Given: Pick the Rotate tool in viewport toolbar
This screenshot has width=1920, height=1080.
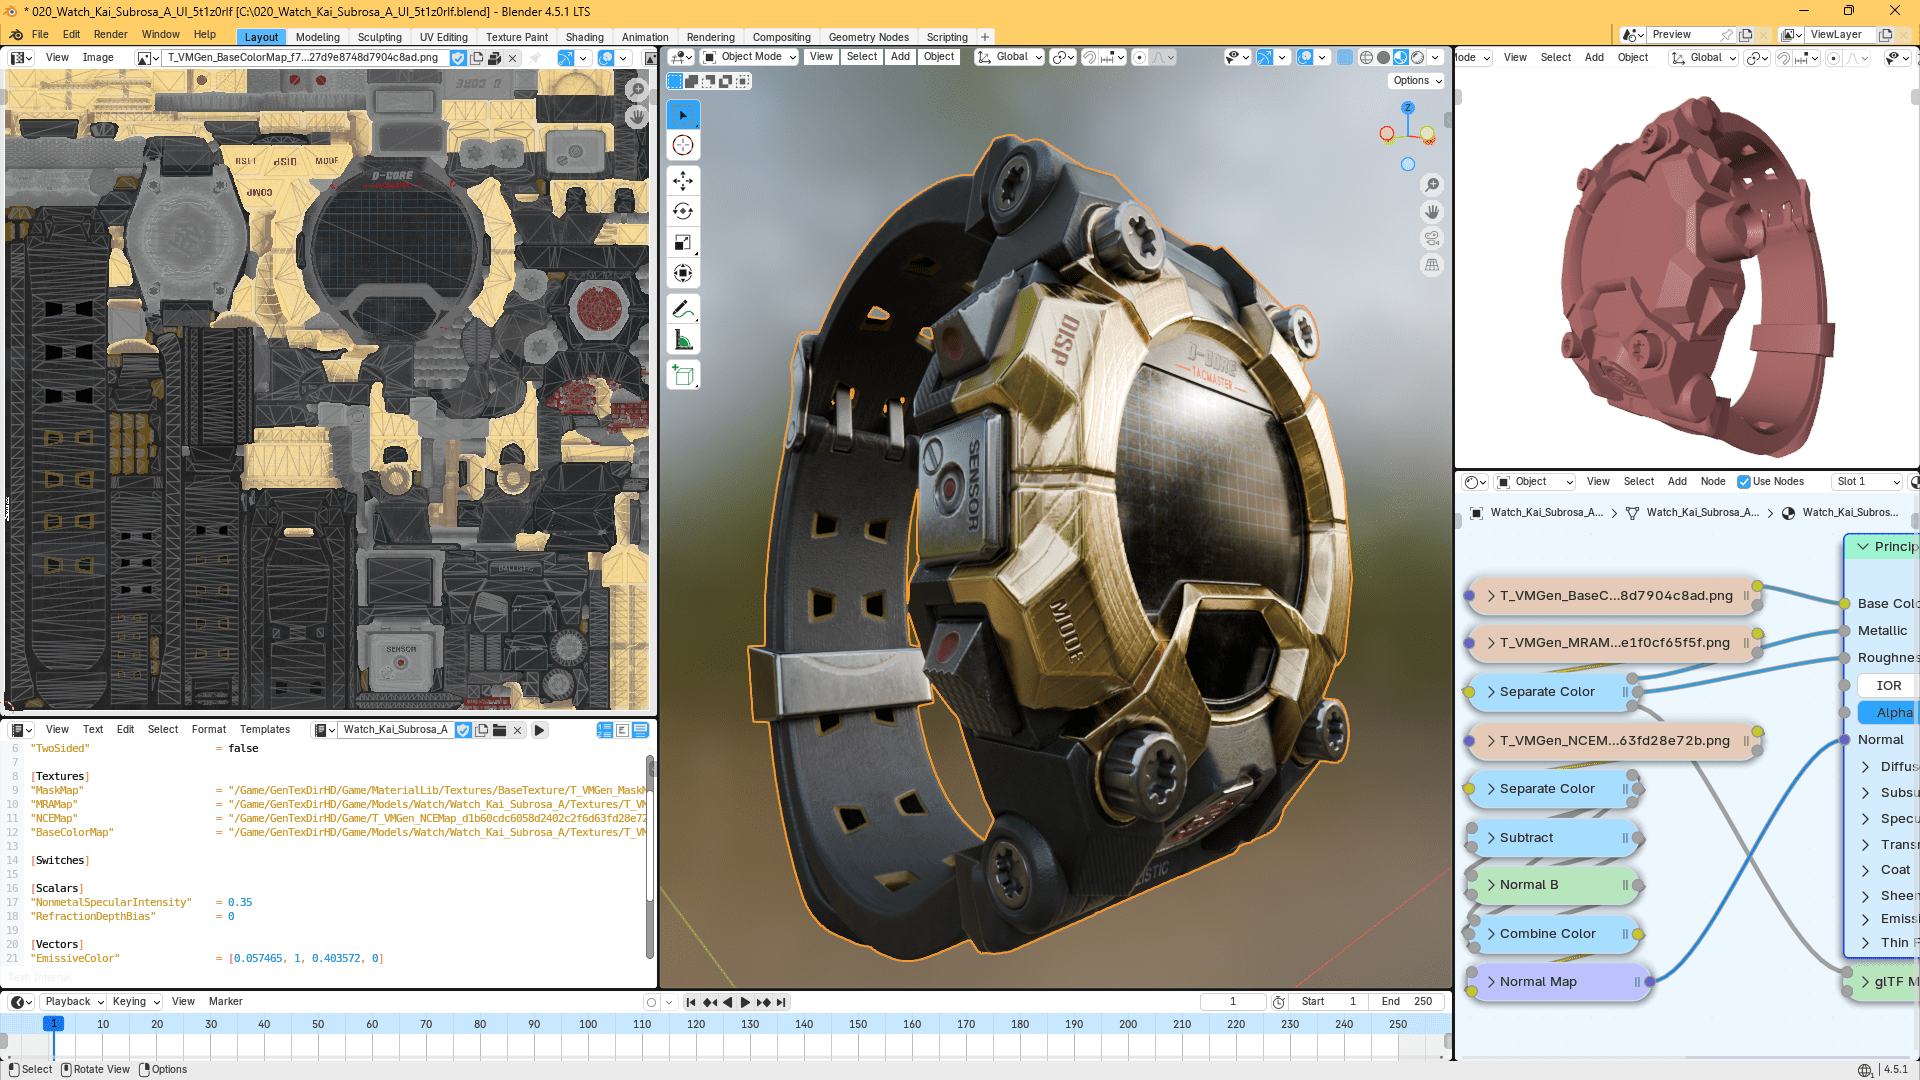Looking at the screenshot, I should (683, 212).
